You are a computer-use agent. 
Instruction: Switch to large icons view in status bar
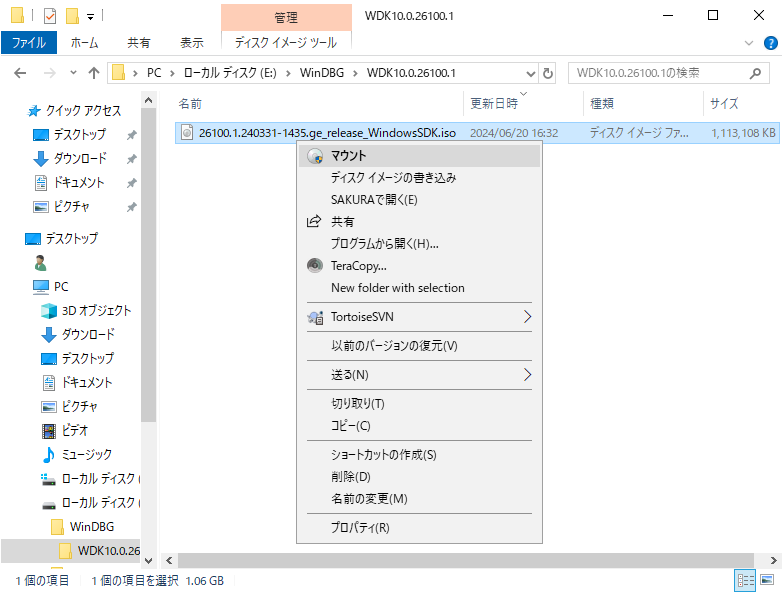click(x=767, y=580)
